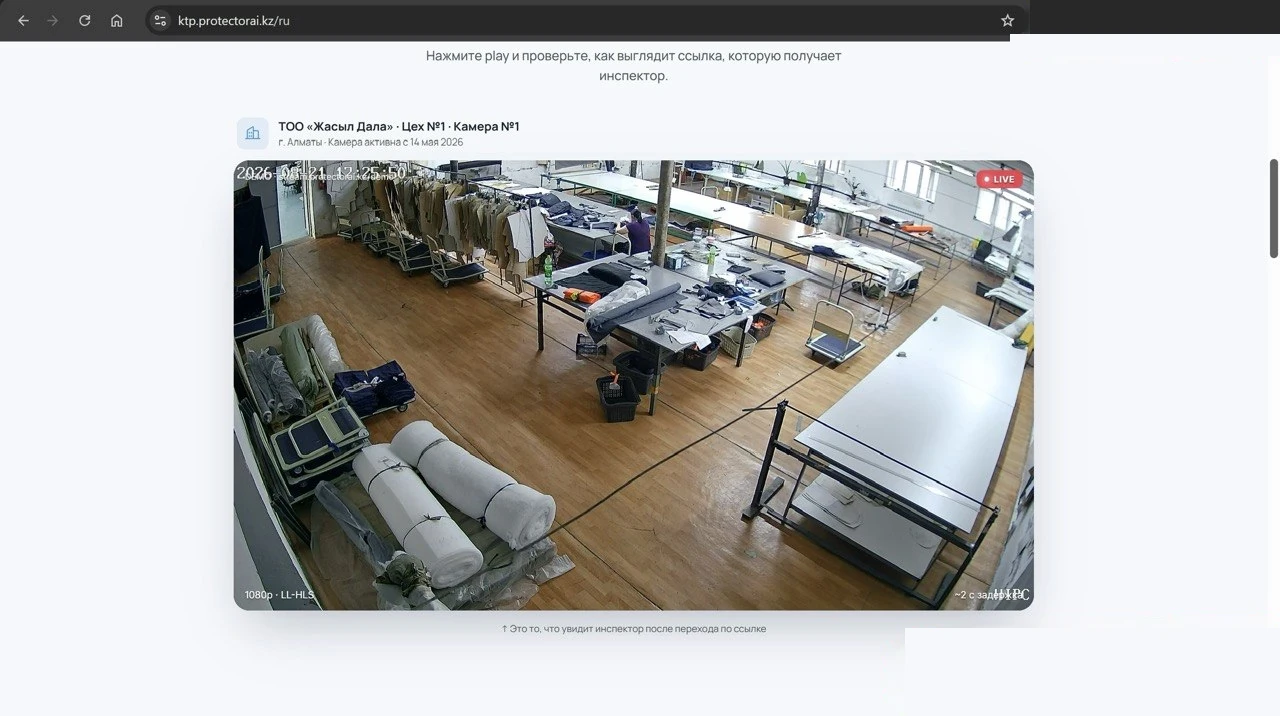The height and width of the screenshot is (716, 1280).
Task: Click the red LIVE badge on the video
Action: pyautogui.click(x=999, y=179)
